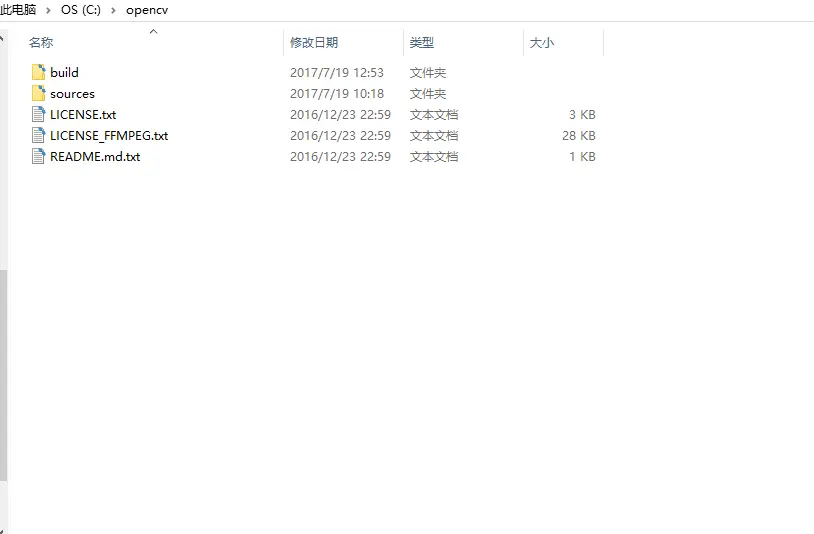The image size is (814, 534).
Task: Click the sort direction arrow above 名称
Action: click(153, 32)
